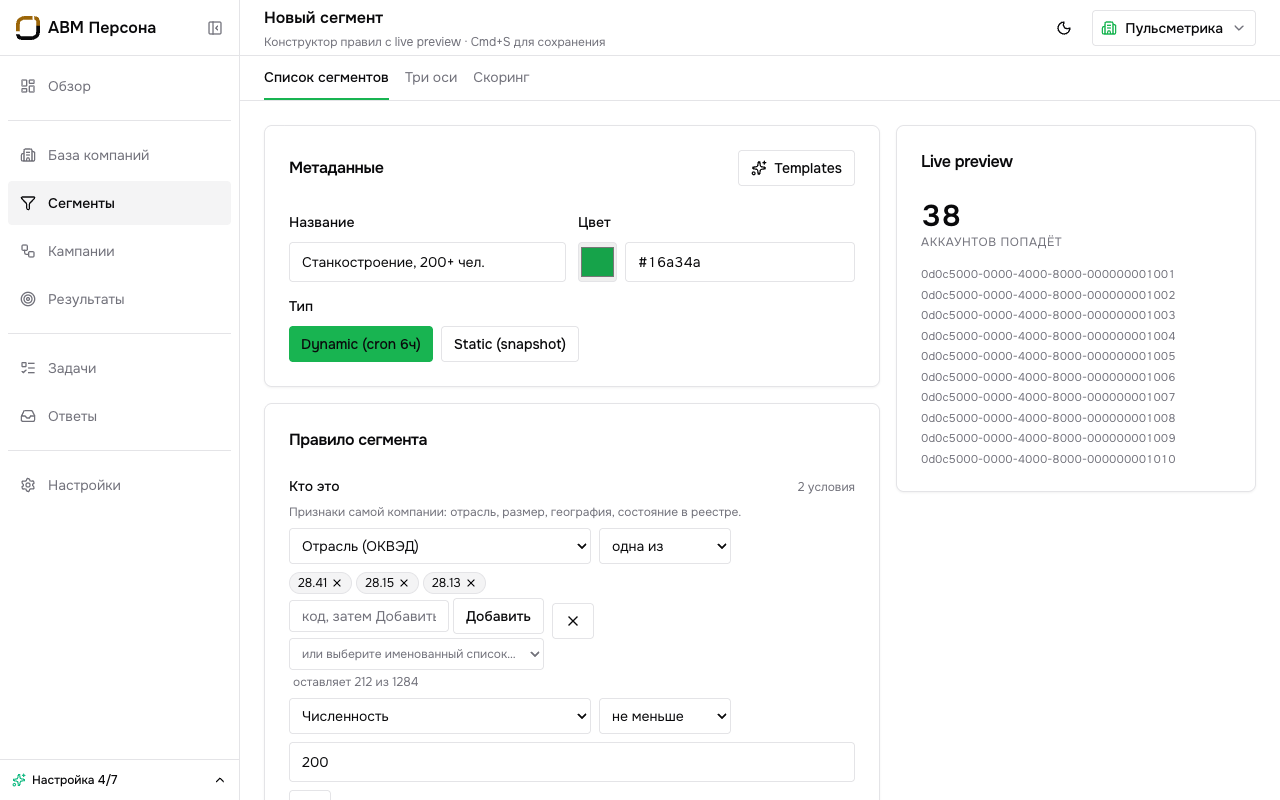Switch to Скоринг tab
The width and height of the screenshot is (1280, 800).
coord(501,78)
